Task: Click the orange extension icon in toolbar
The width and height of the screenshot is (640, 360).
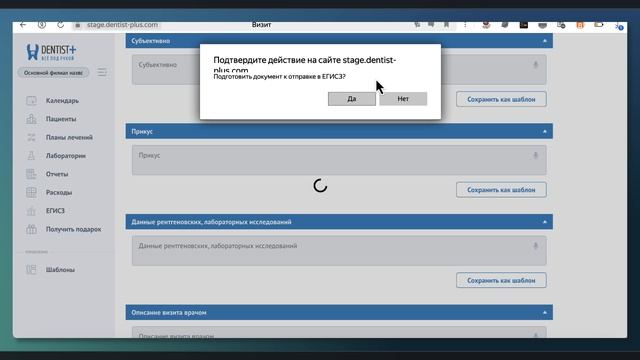Action: coord(580,25)
